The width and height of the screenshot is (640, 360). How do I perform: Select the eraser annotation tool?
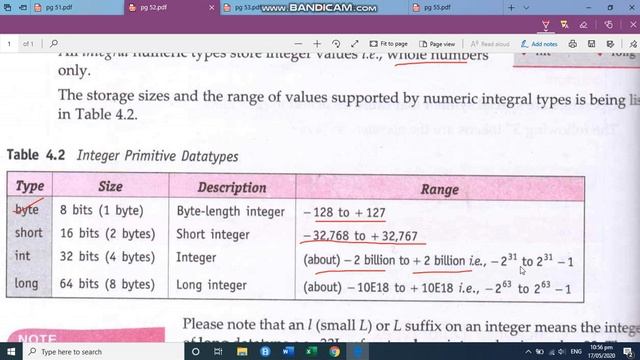pyautogui.click(x=584, y=25)
